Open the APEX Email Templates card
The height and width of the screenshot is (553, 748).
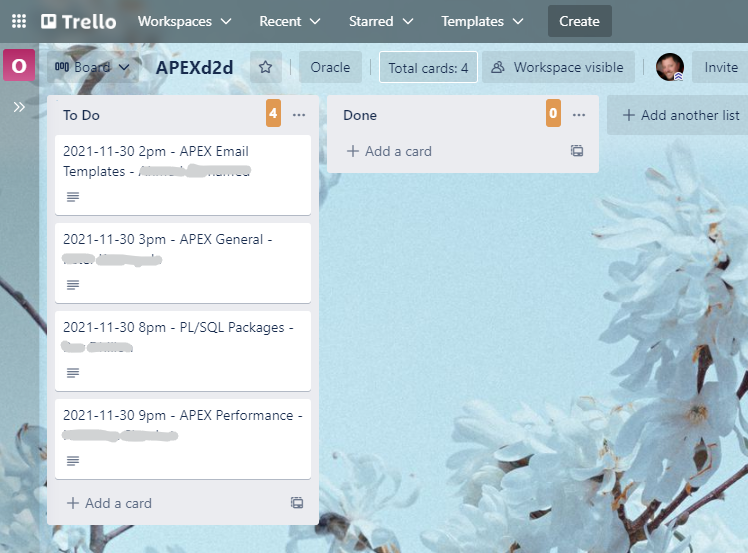tap(183, 175)
